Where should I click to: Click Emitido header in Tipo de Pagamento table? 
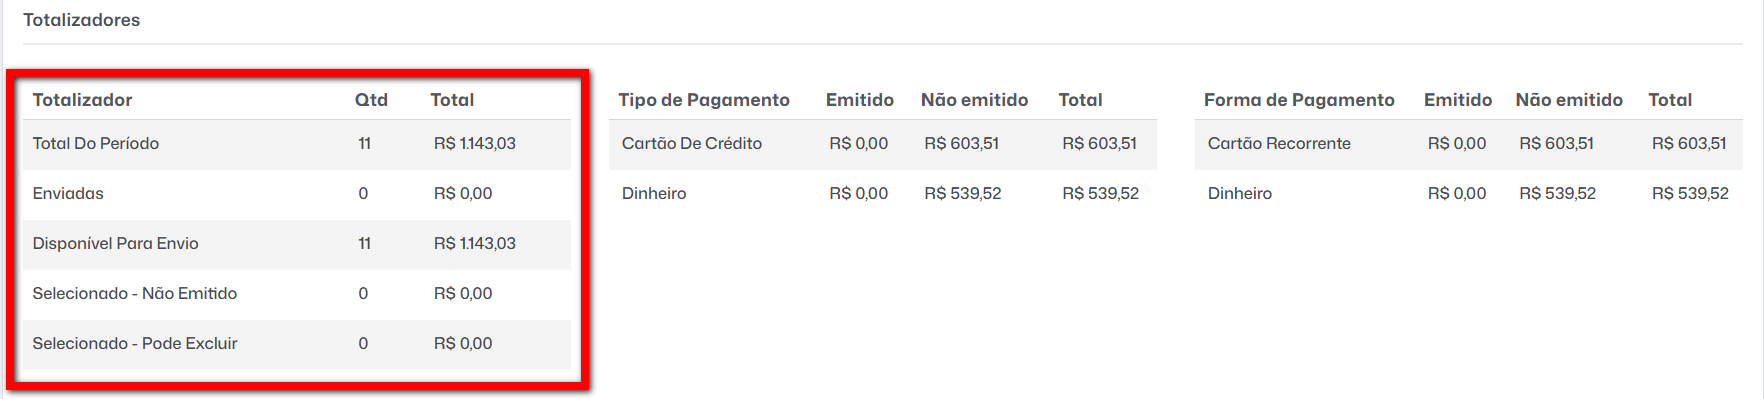coord(860,100)
